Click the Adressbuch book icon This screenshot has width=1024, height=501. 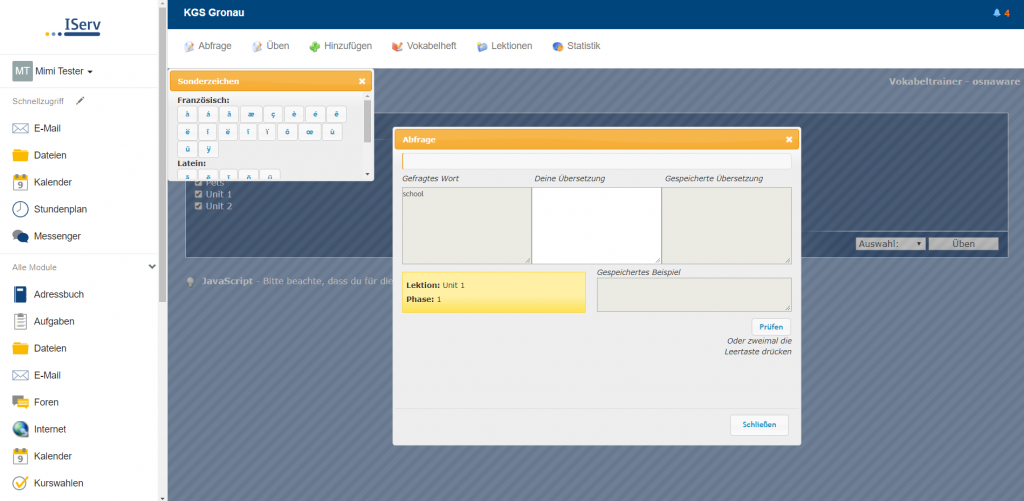pos(20,295)
